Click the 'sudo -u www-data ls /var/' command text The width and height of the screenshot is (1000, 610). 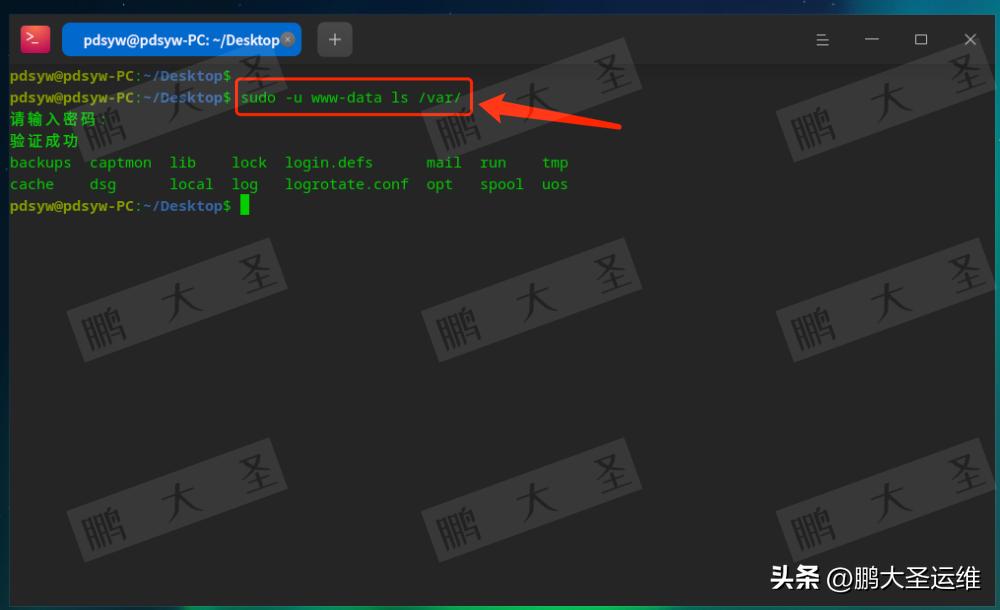[351, 98]
